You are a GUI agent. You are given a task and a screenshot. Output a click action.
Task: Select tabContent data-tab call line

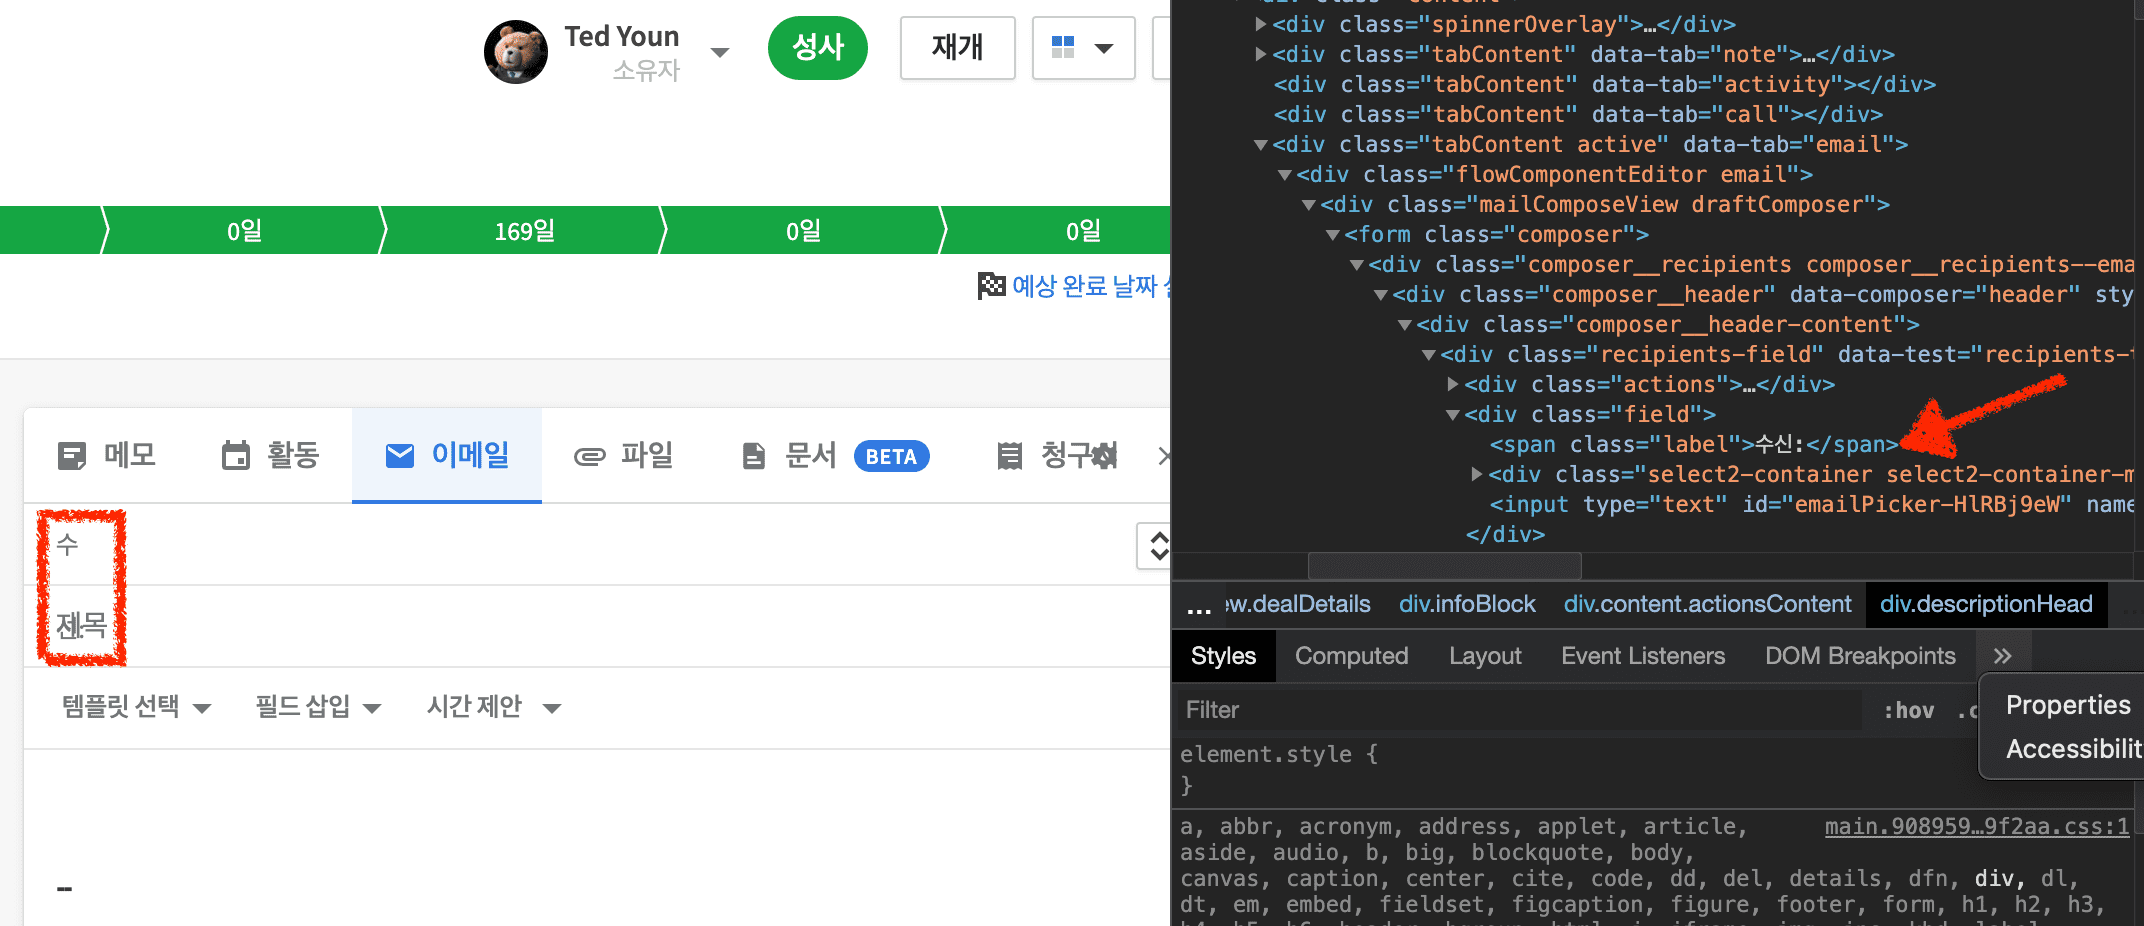pos(1578,114)
